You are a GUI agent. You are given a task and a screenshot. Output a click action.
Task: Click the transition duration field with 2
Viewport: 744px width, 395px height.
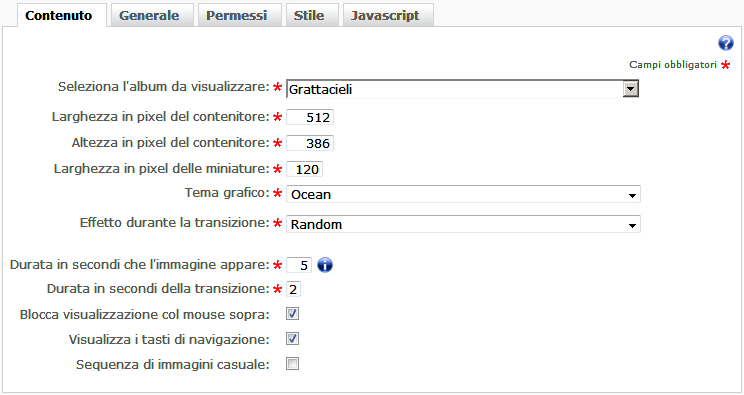(x=293, y=289)
